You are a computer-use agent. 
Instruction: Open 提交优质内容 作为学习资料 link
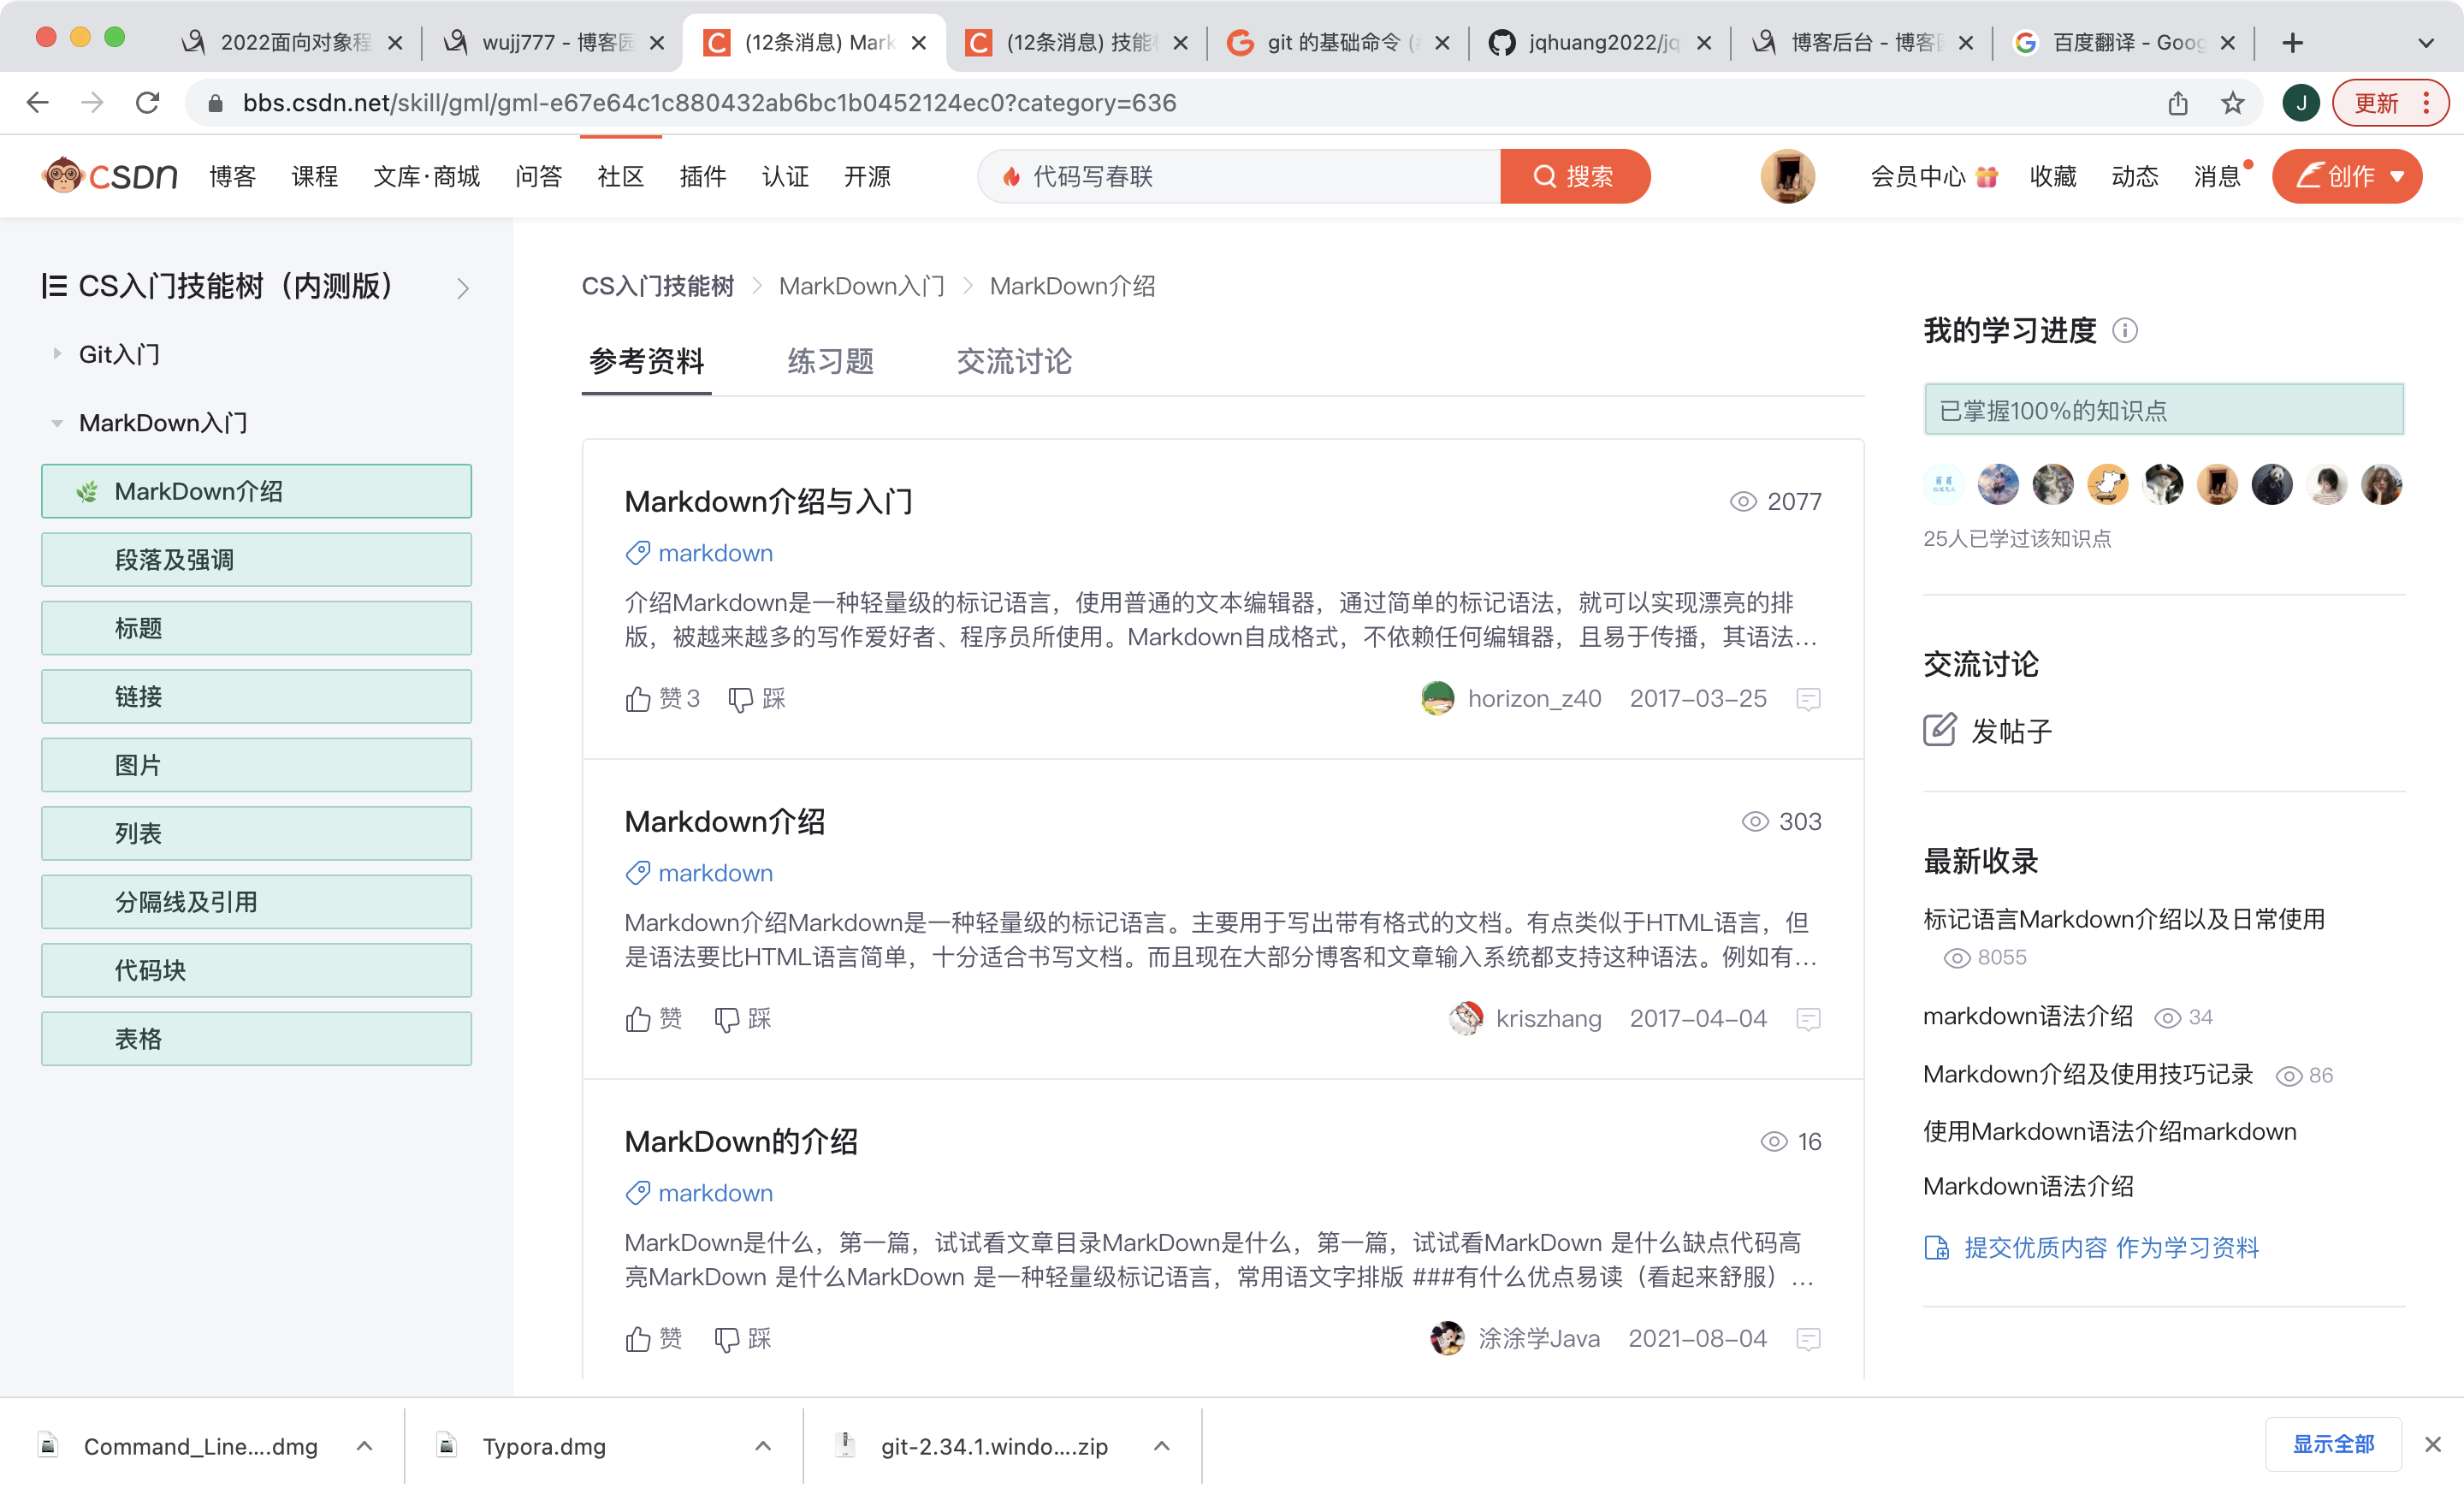click(2110, 1247)
